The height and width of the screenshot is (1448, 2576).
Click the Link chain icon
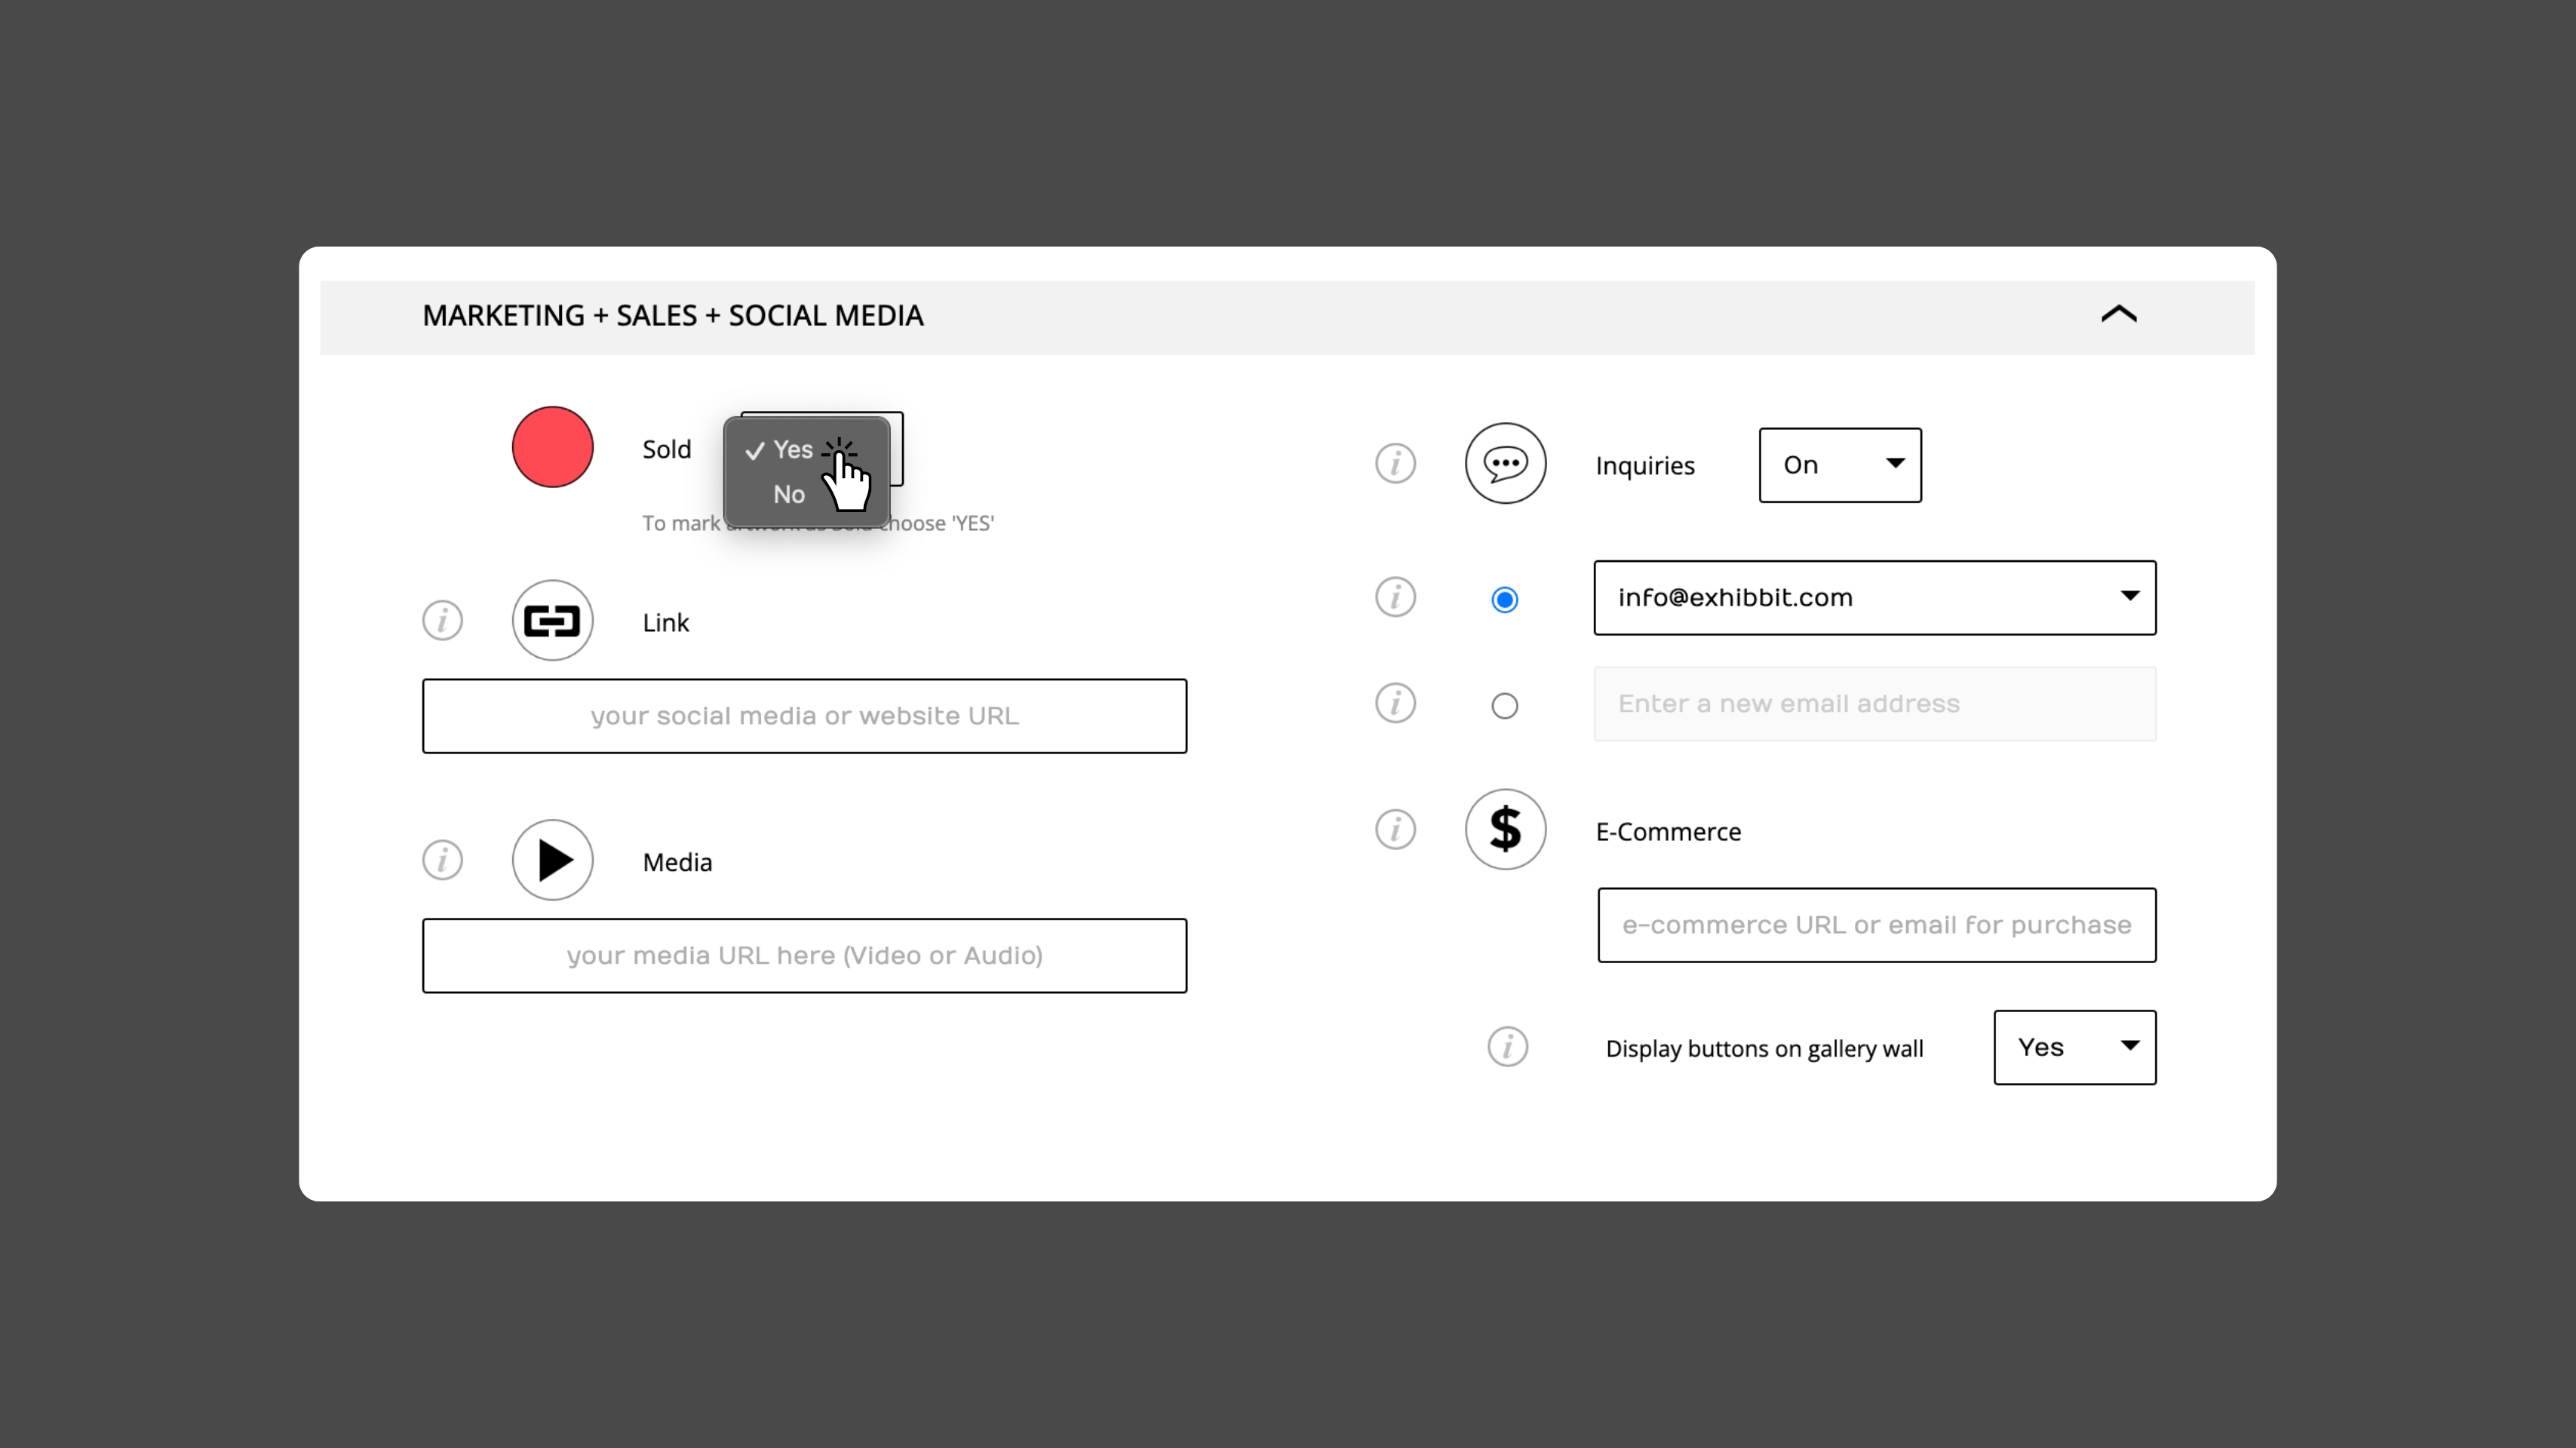click(x=552, y=620)
